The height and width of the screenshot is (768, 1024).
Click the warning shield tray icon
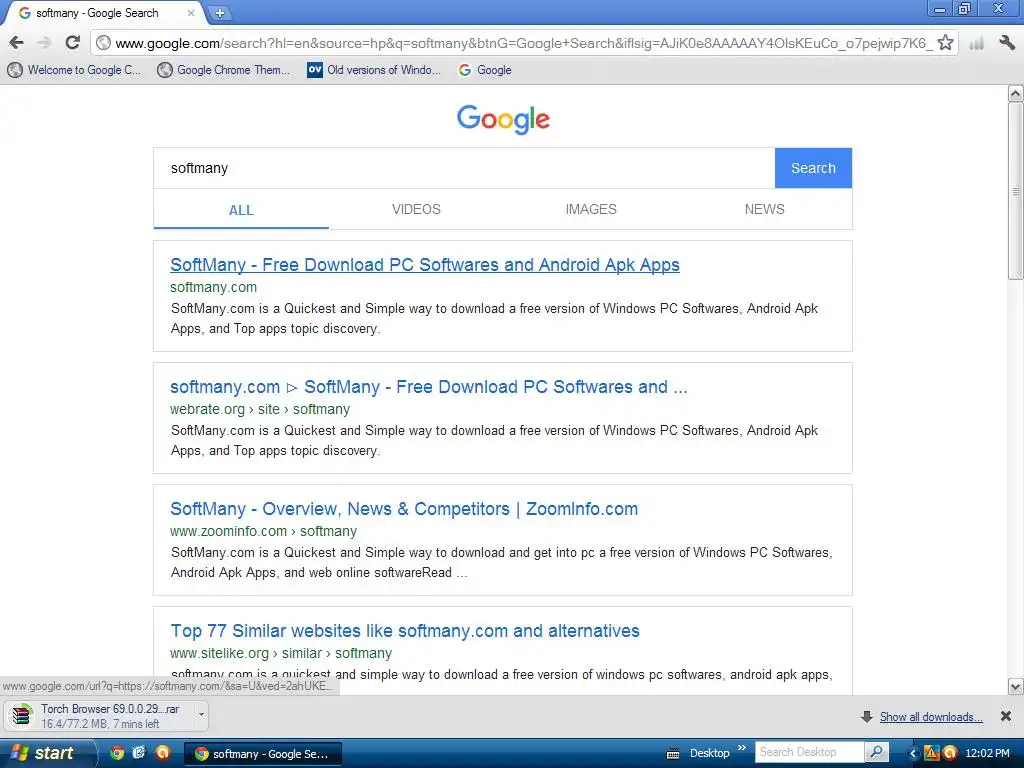click(x=931, y=753)
